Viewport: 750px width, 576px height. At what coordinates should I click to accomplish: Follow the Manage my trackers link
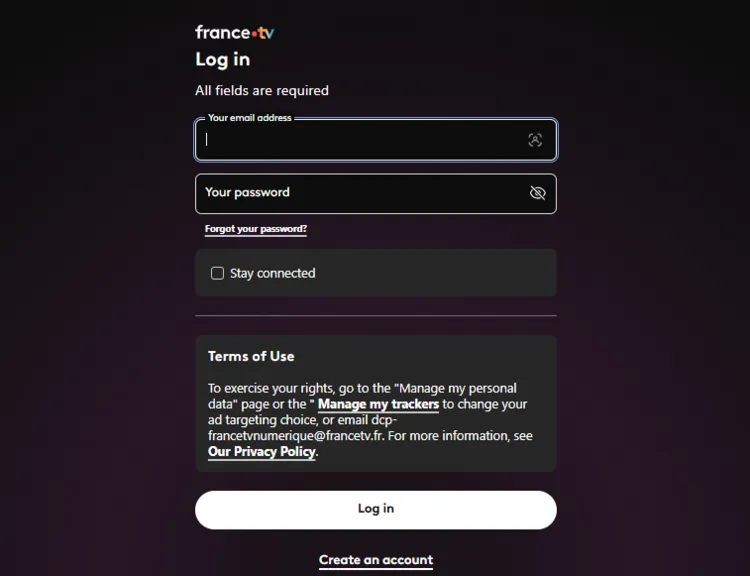tap(378, 404)
